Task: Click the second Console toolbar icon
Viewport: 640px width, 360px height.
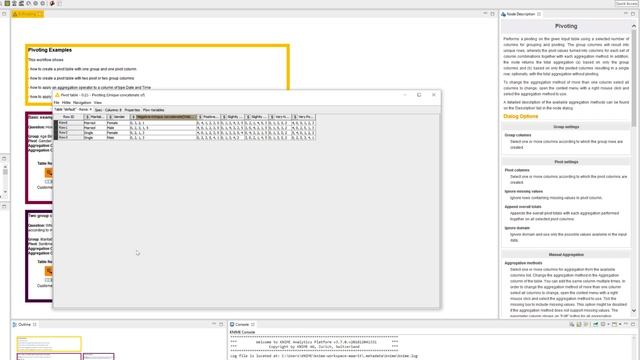Action: [579, 324]
